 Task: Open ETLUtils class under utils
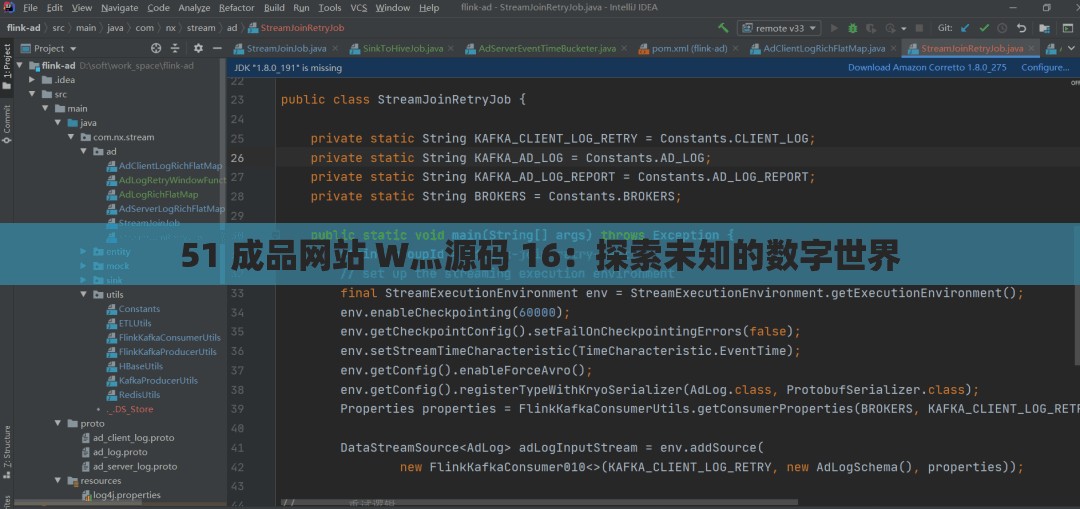tap(135, 323)
